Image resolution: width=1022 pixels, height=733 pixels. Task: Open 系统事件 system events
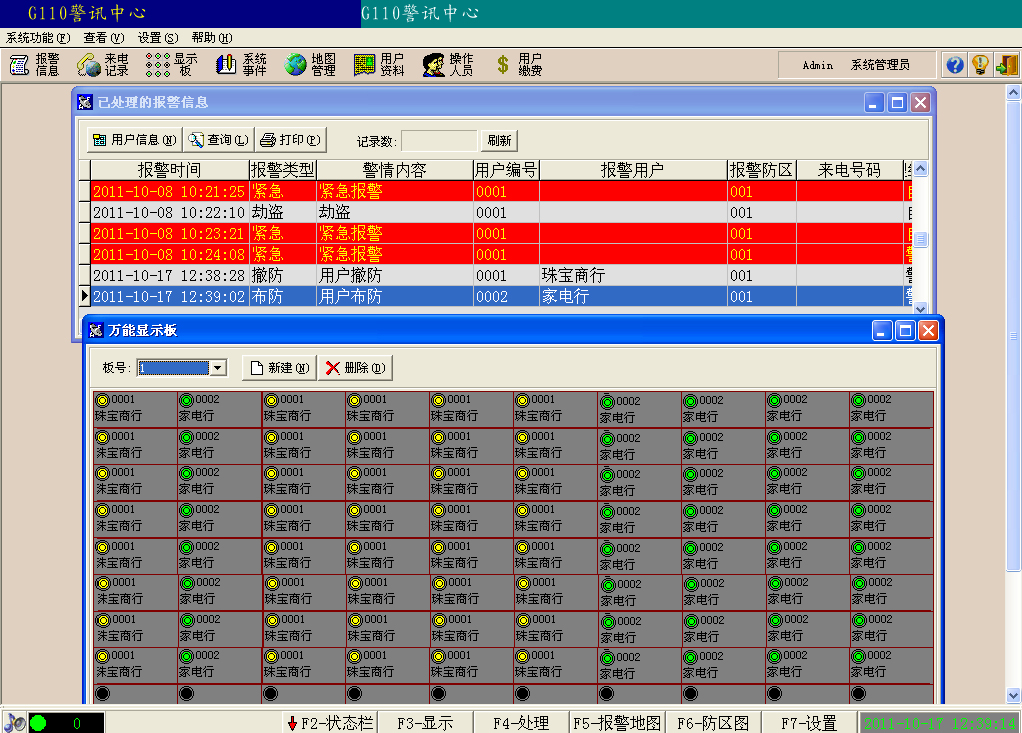[241, 65]
